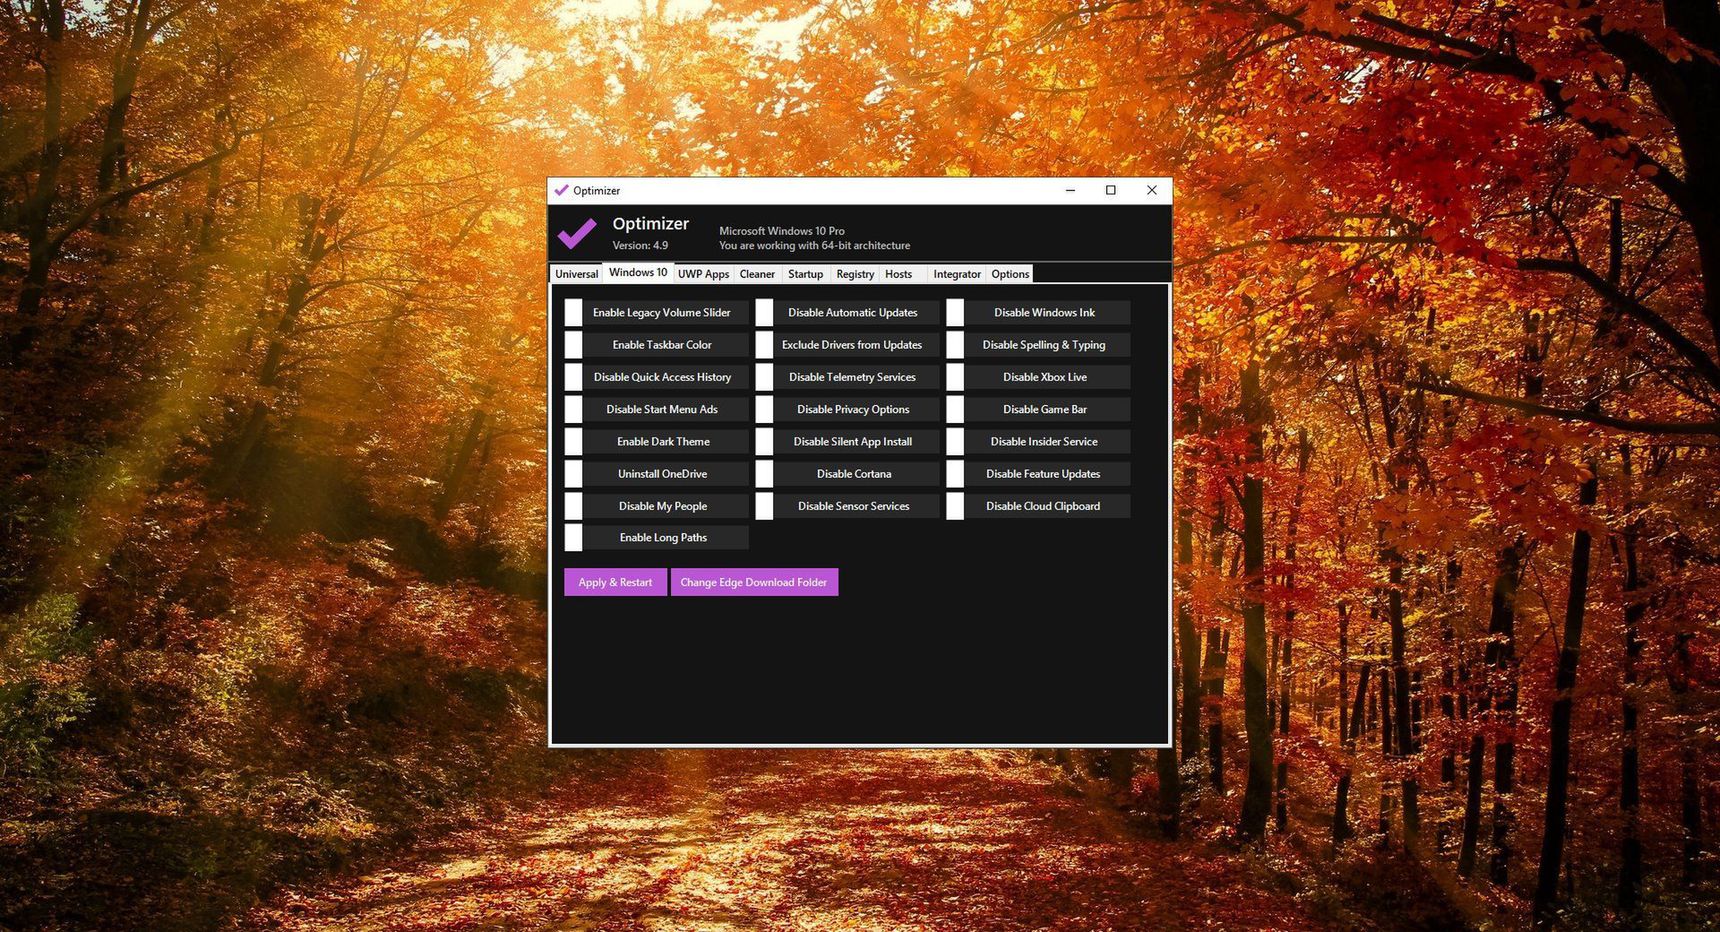Toggle Enable Legacy Volume Slider

(x=656, y=313)
